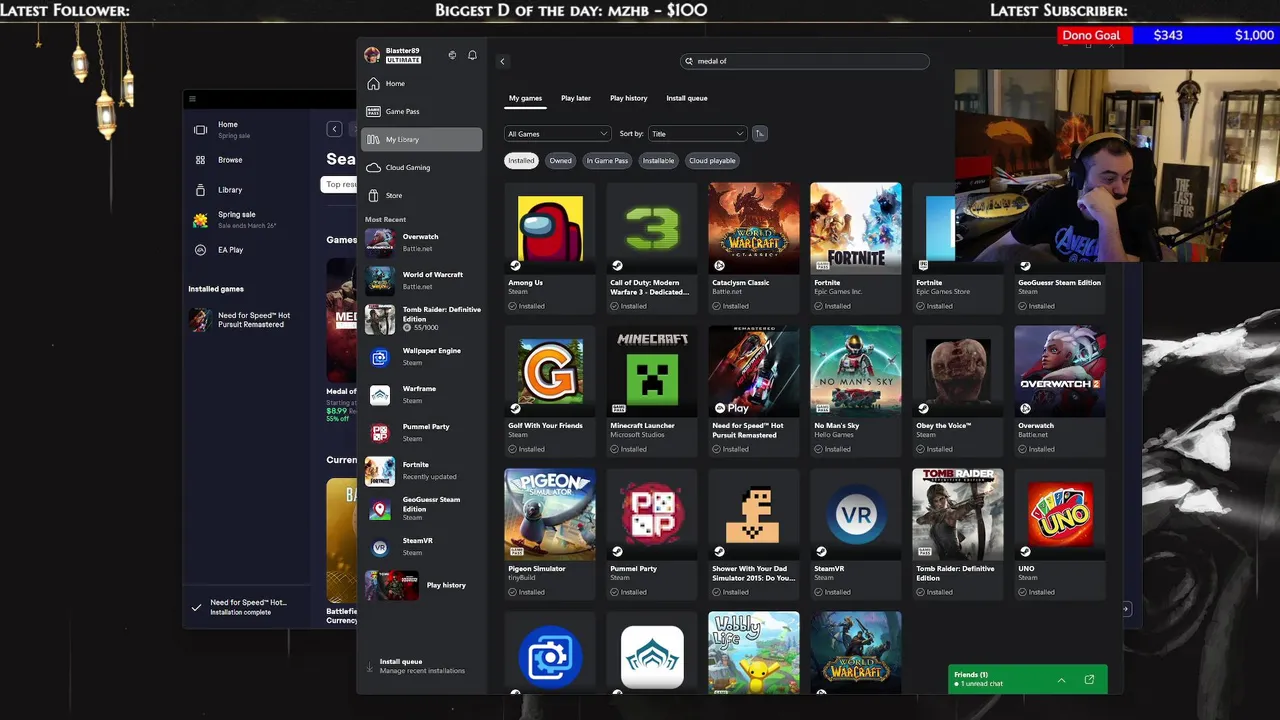Open Warframe in the Most Recent list

click(423, 395)
